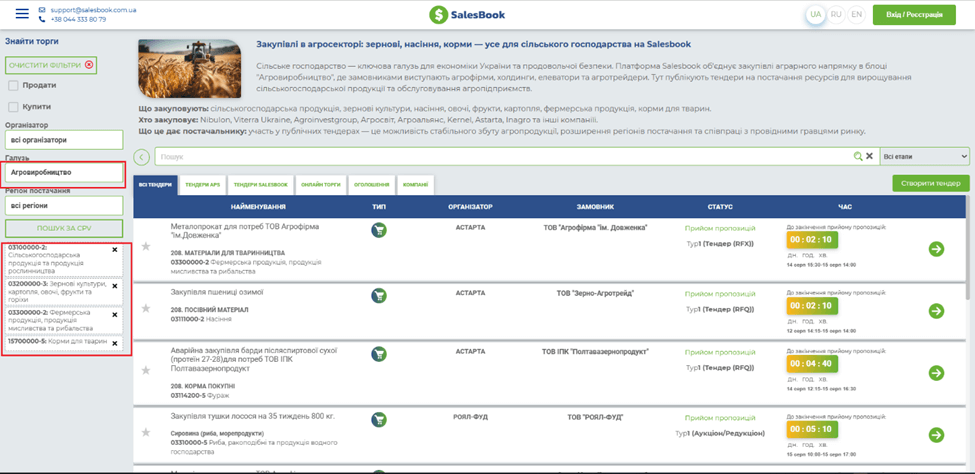Remove CPV filter 03300000-2
The height and width of the screenshot is (474, 975).
(114, 315)
